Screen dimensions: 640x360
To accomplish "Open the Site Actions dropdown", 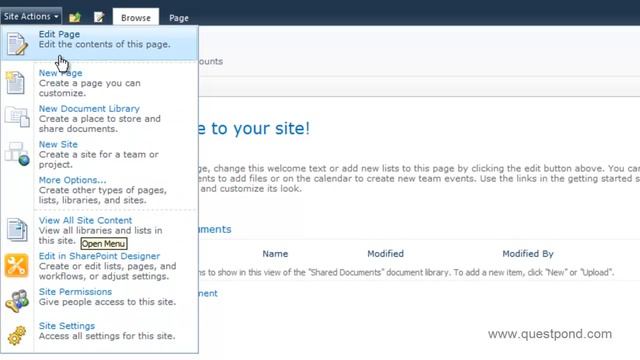I will [x=31, y=16].
